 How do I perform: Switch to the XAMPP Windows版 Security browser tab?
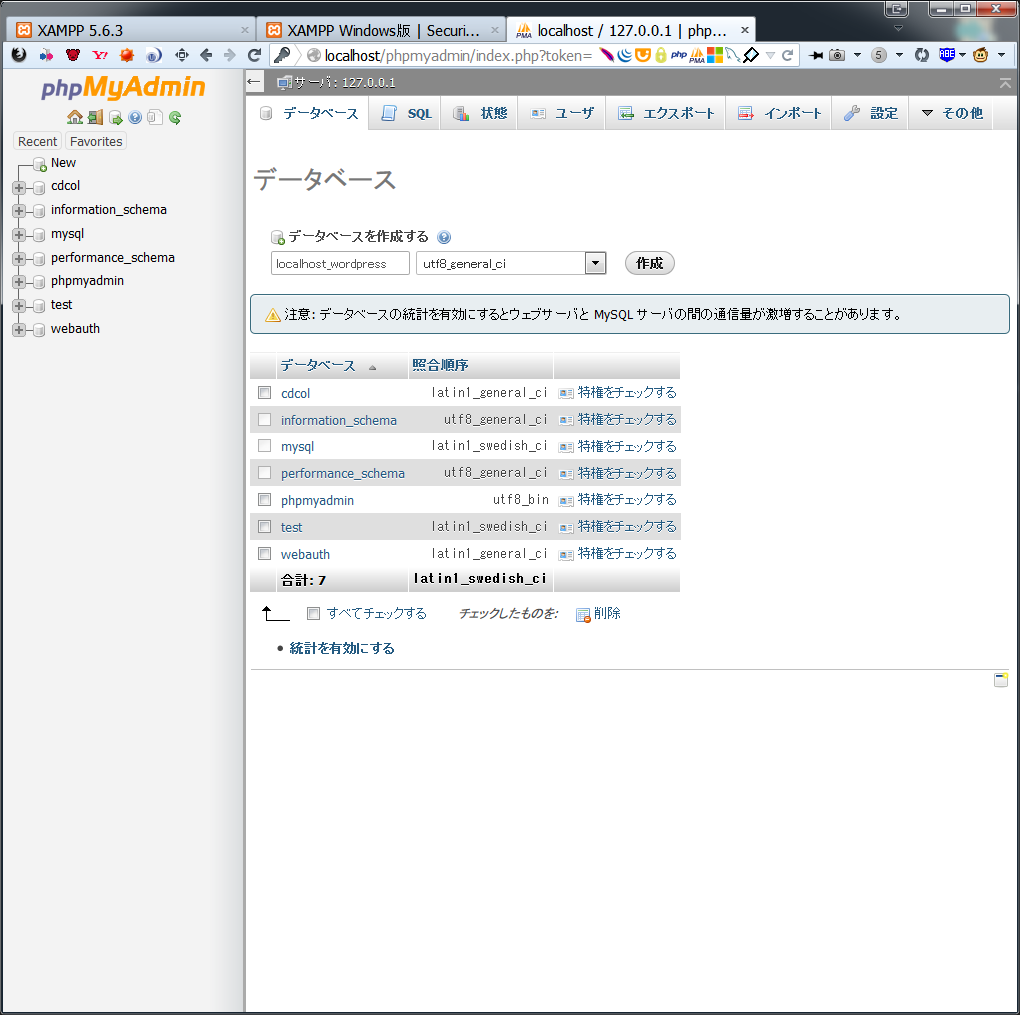click(x=381, y=31)
